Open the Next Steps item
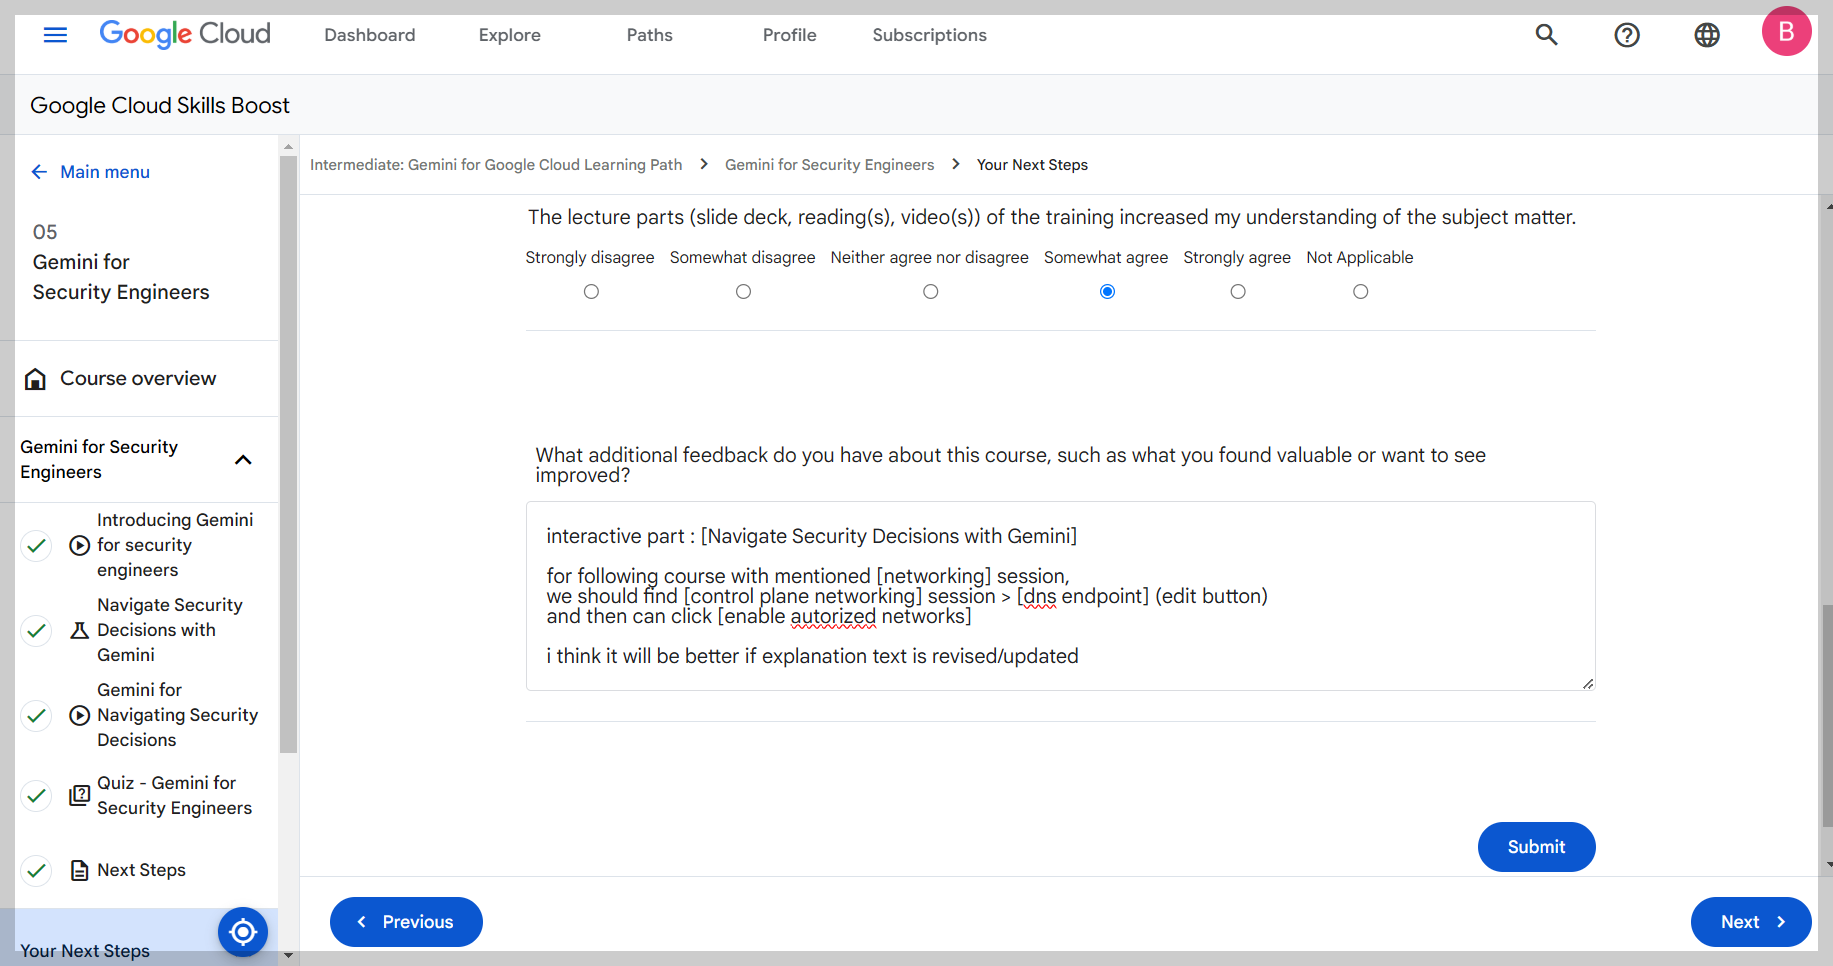This screenshot has width=1833, height=966. (141, 870)
